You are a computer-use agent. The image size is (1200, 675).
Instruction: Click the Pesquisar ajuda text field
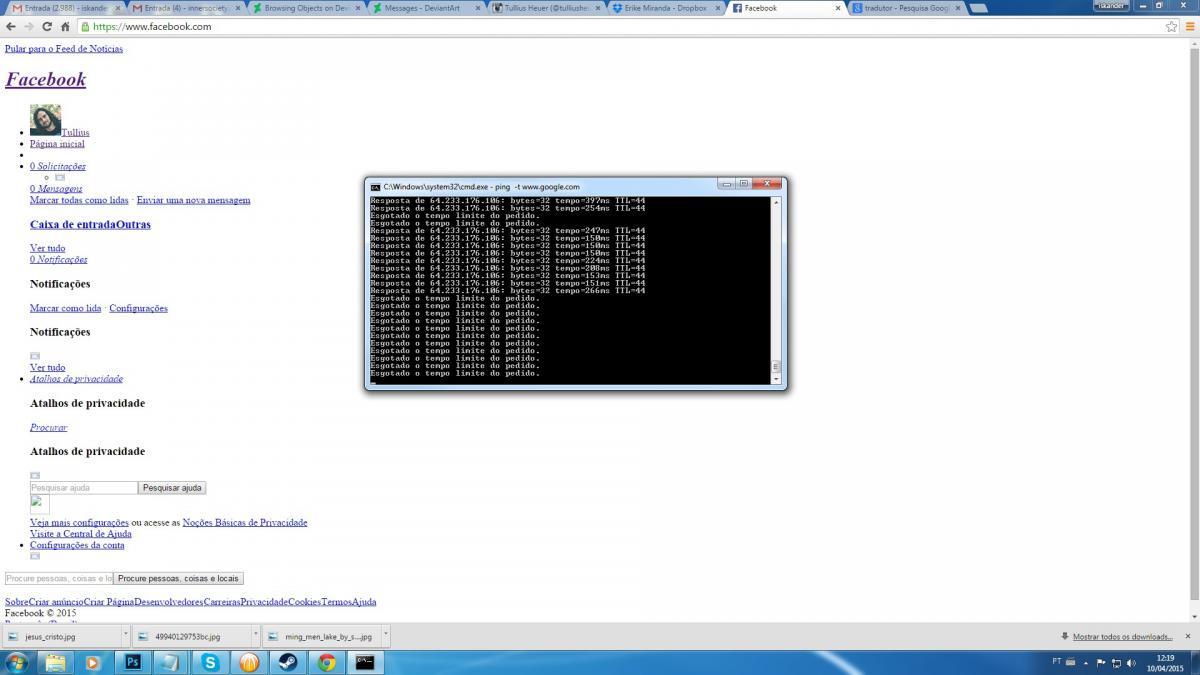pyautogui.click(x=84, y=488)
